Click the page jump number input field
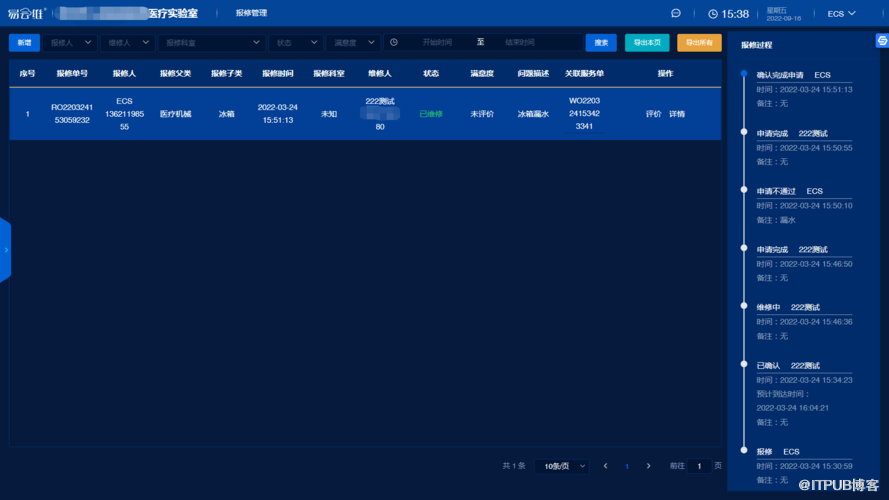This screenshot has width=889, height=500. coord(700,466)
